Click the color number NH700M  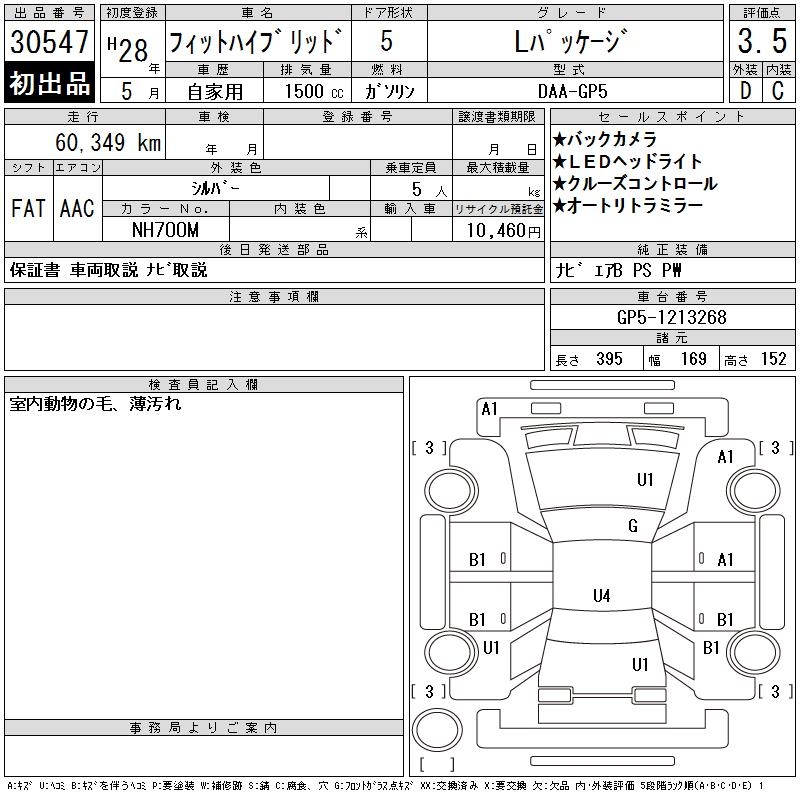[x=165, y=230]
